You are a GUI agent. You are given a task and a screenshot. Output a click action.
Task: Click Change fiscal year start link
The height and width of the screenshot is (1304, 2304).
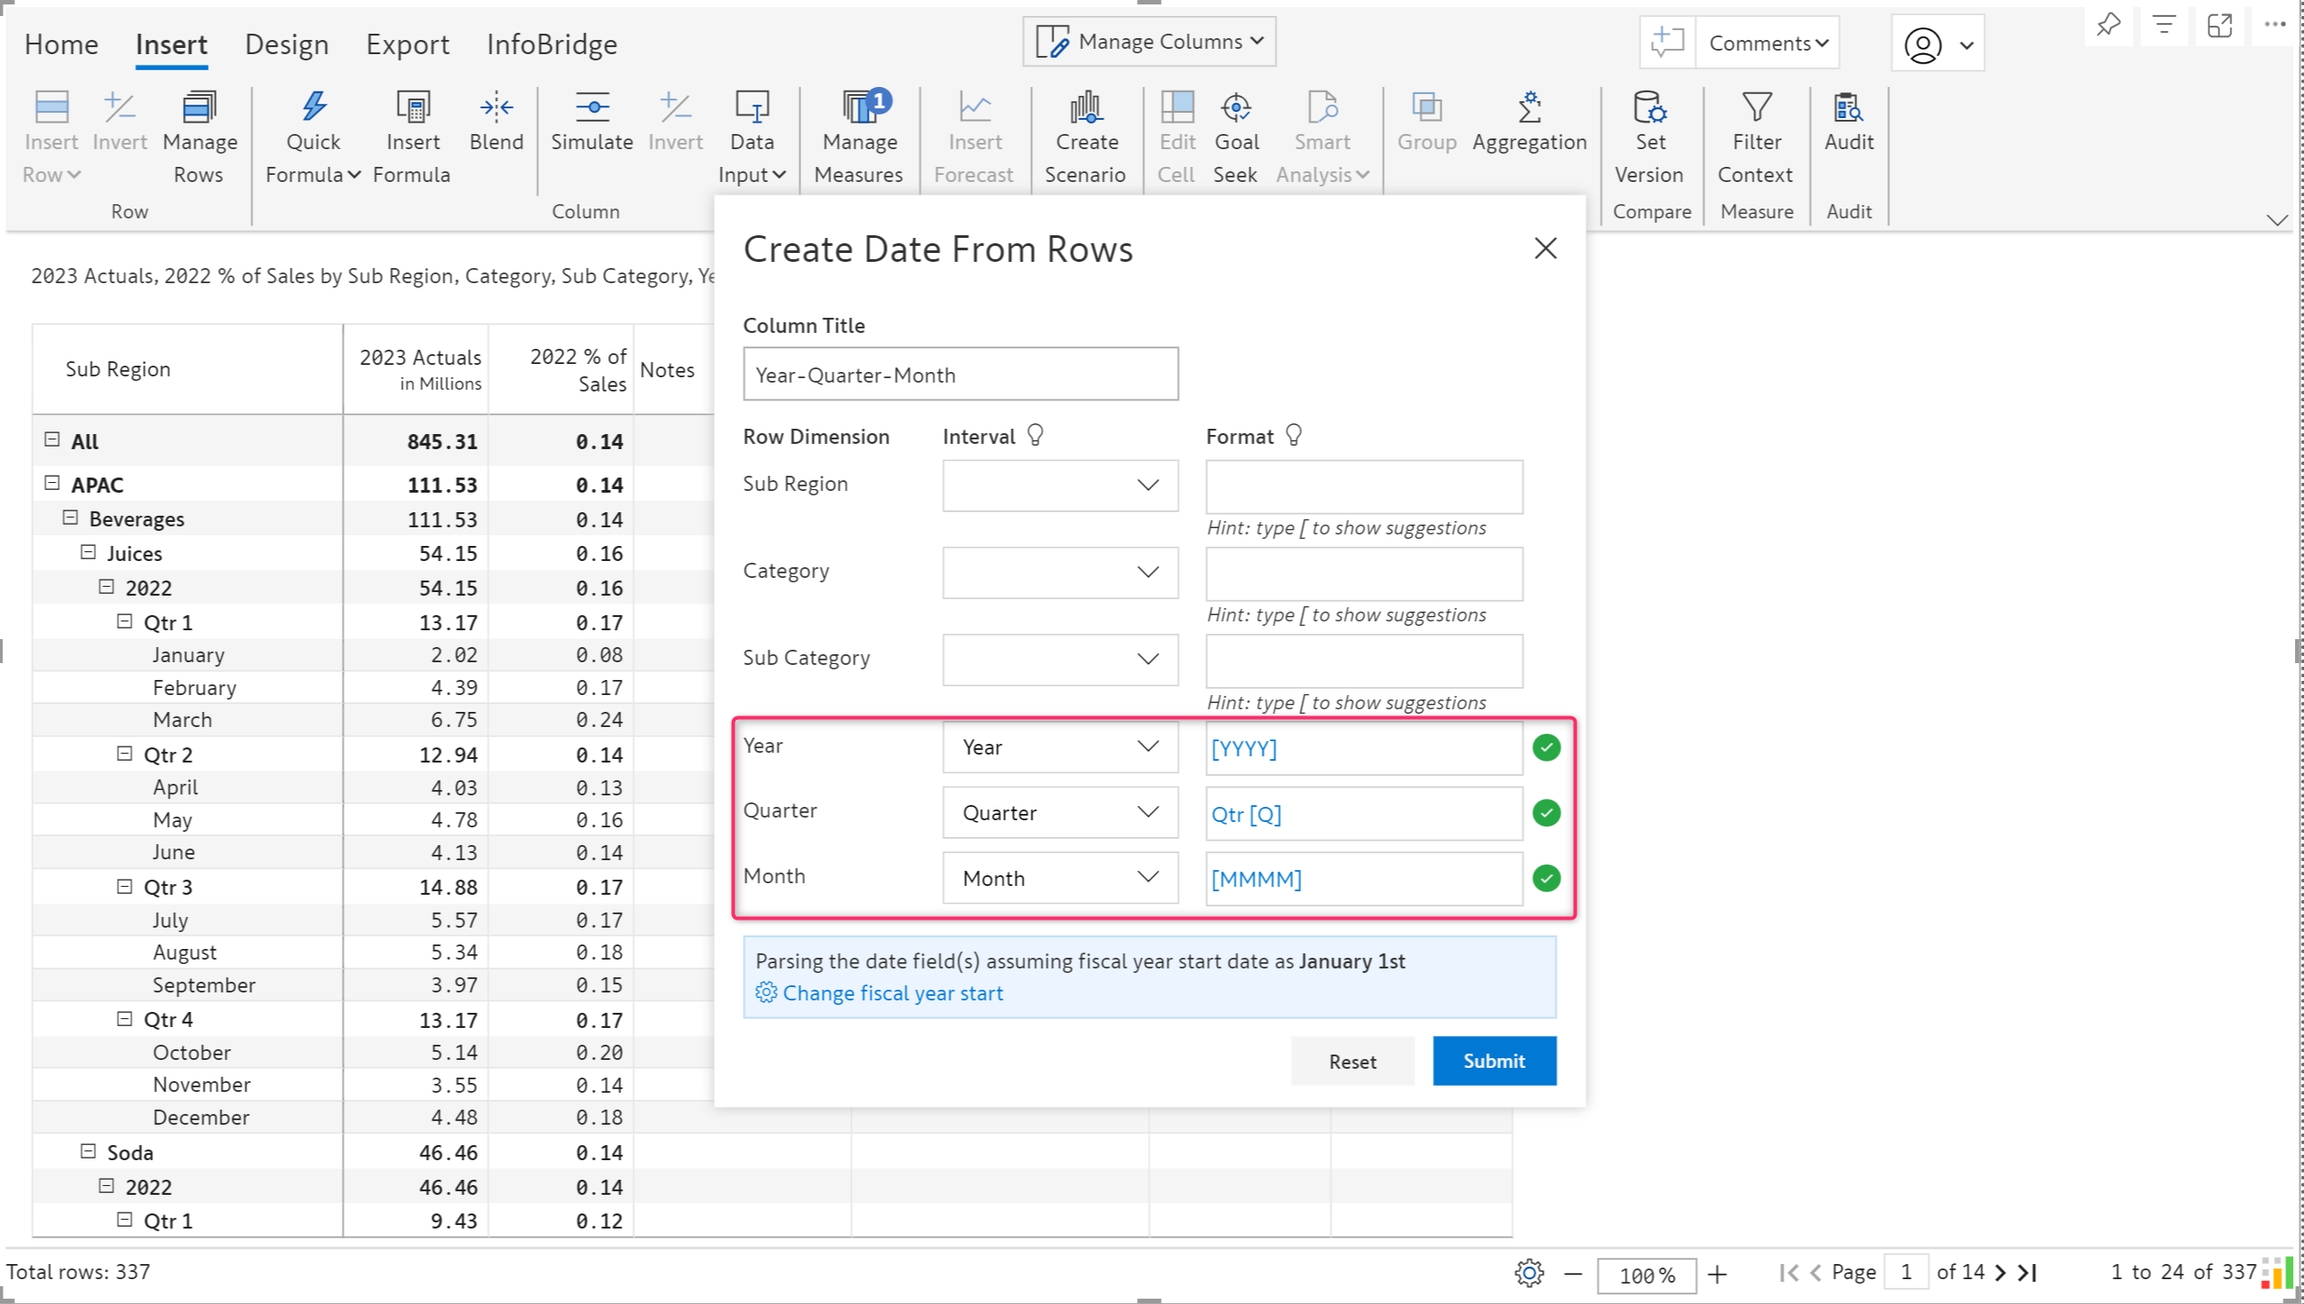click(892, 993)
